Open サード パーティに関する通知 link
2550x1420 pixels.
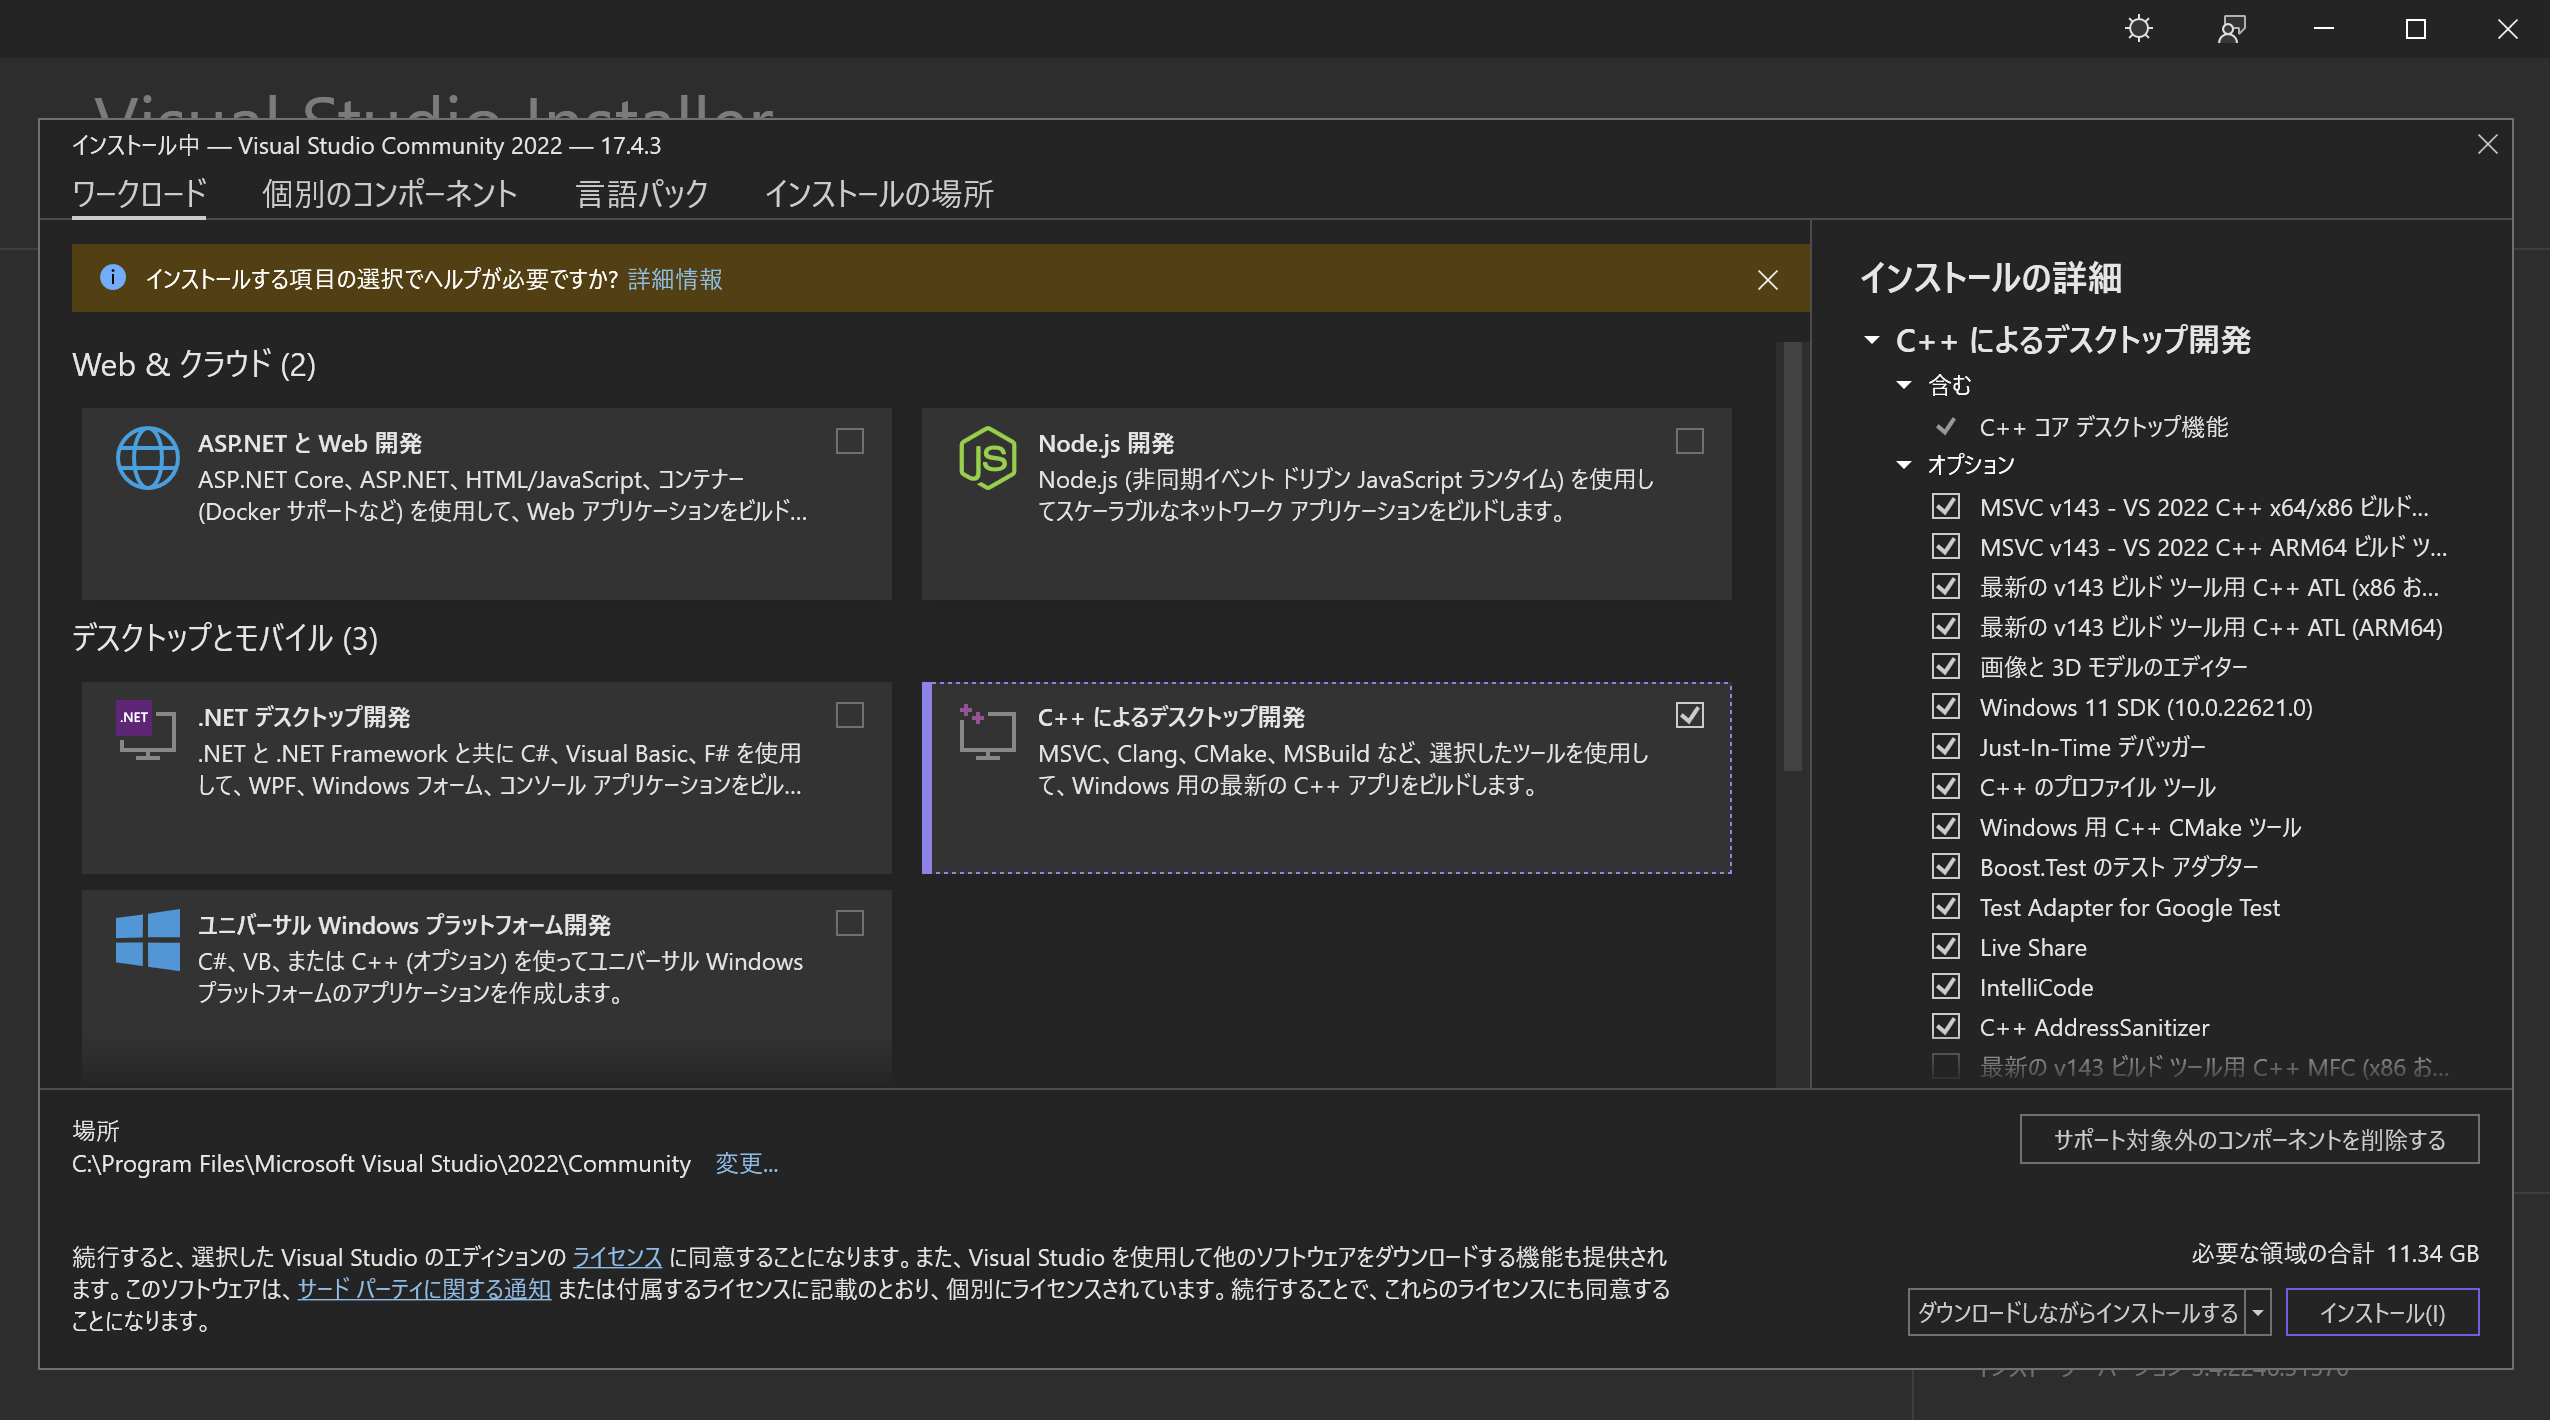click(424, 1289)
